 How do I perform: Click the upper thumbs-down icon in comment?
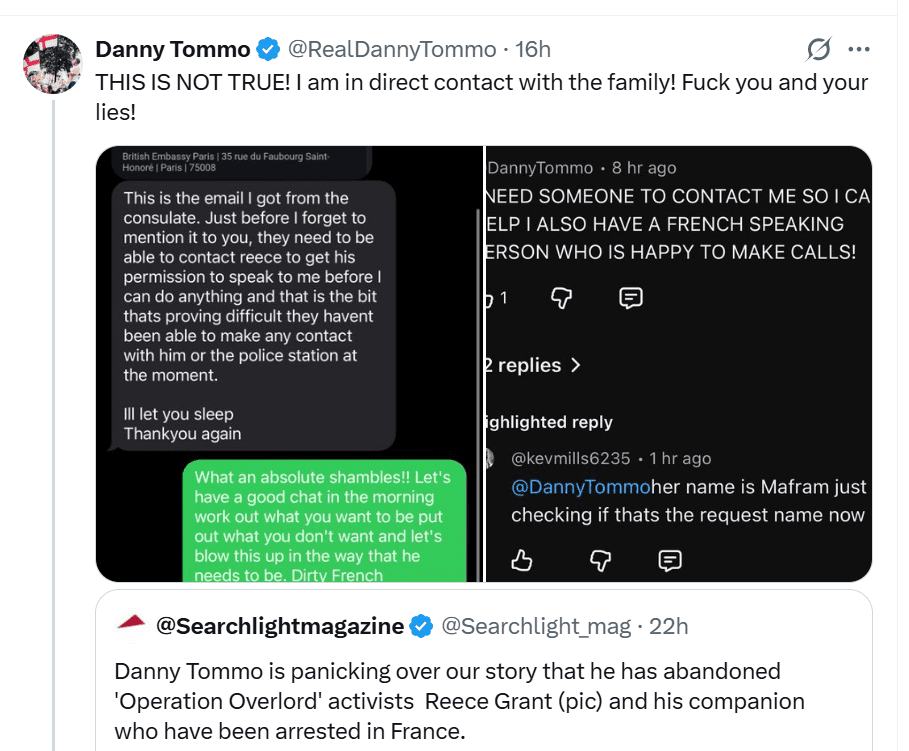[562, 297]
